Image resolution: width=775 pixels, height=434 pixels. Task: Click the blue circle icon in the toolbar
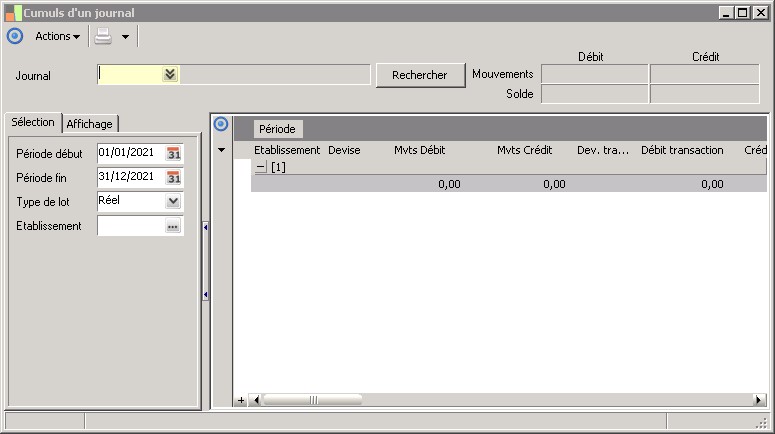tap(14, 36)
